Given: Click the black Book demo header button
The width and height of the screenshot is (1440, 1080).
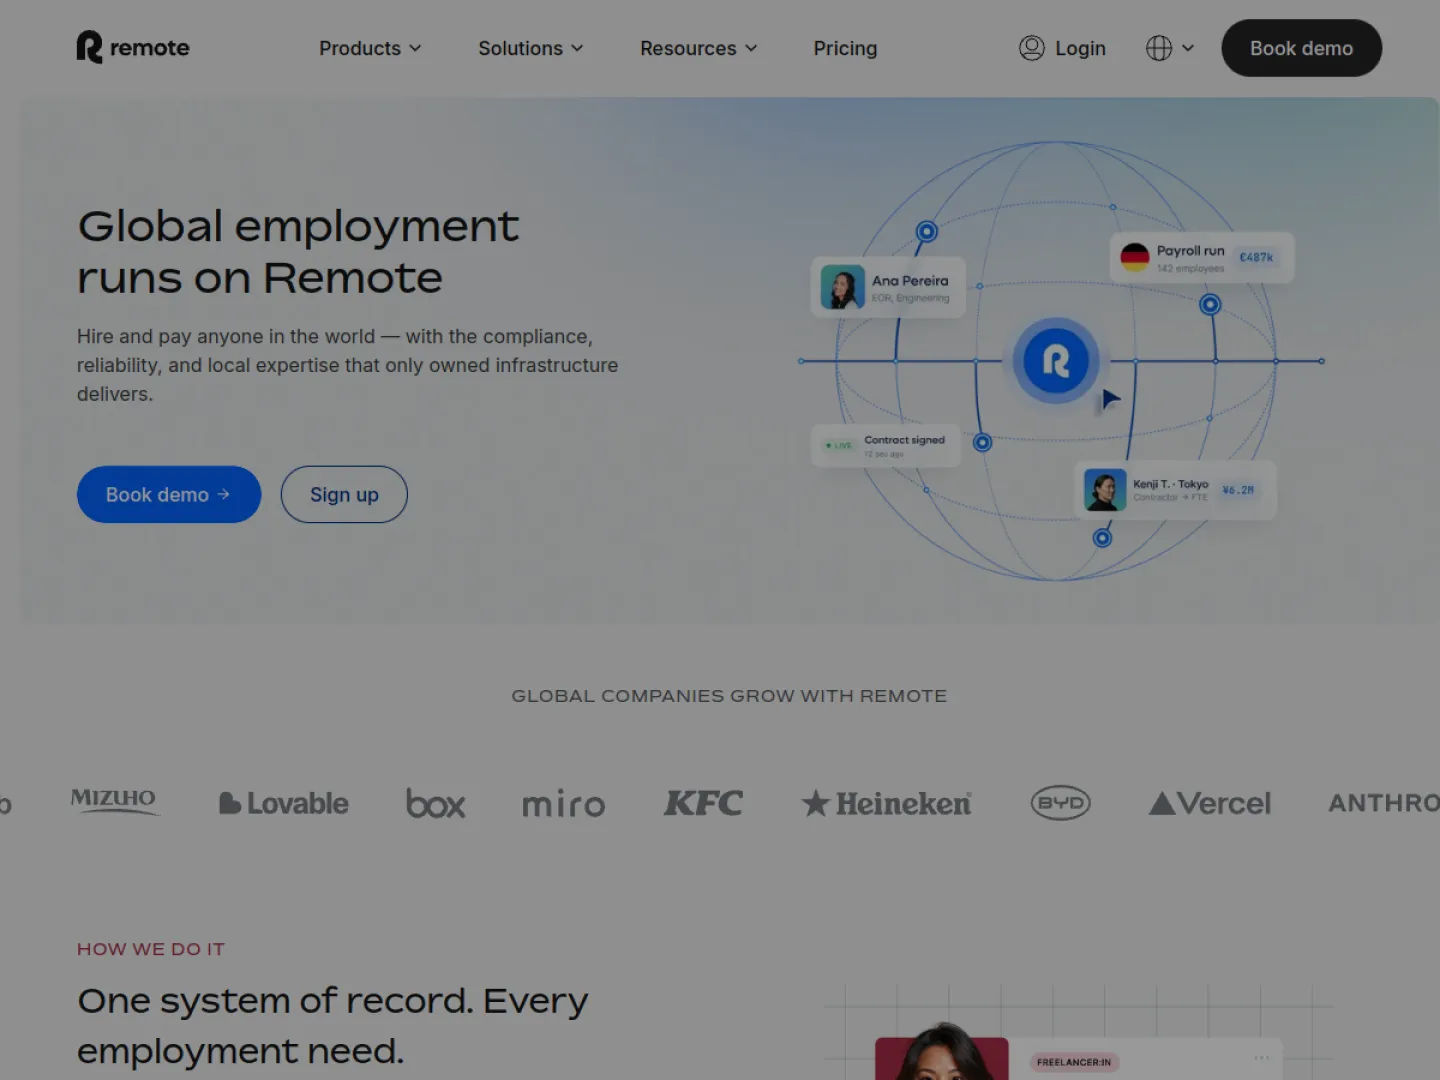Looking at the screenshot, I should [x=1301, y=48].
